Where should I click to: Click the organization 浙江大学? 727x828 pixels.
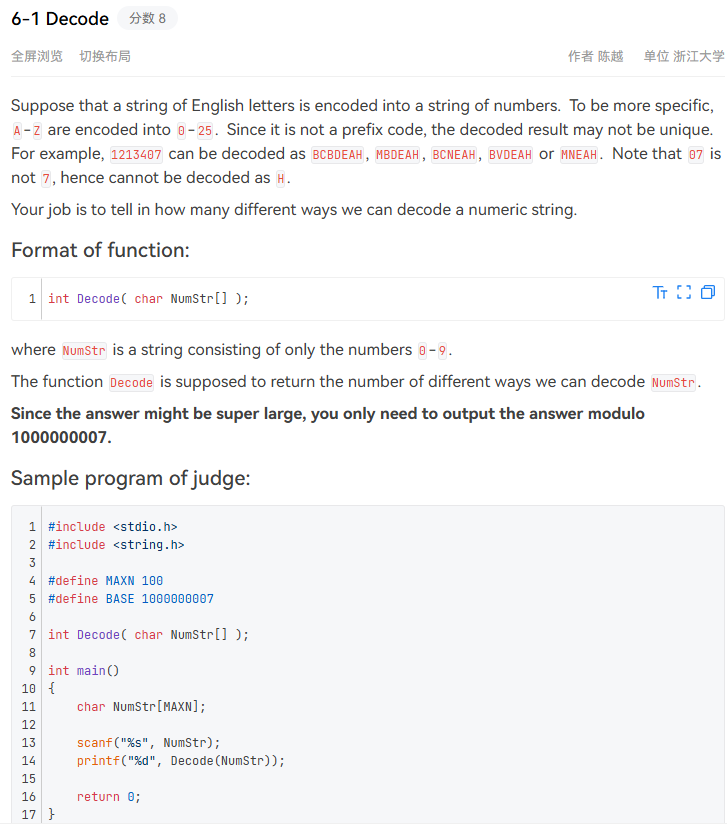click(x=700, y=56)
